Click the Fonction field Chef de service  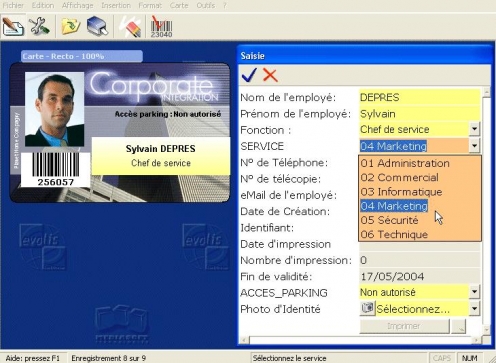[414, 129]
